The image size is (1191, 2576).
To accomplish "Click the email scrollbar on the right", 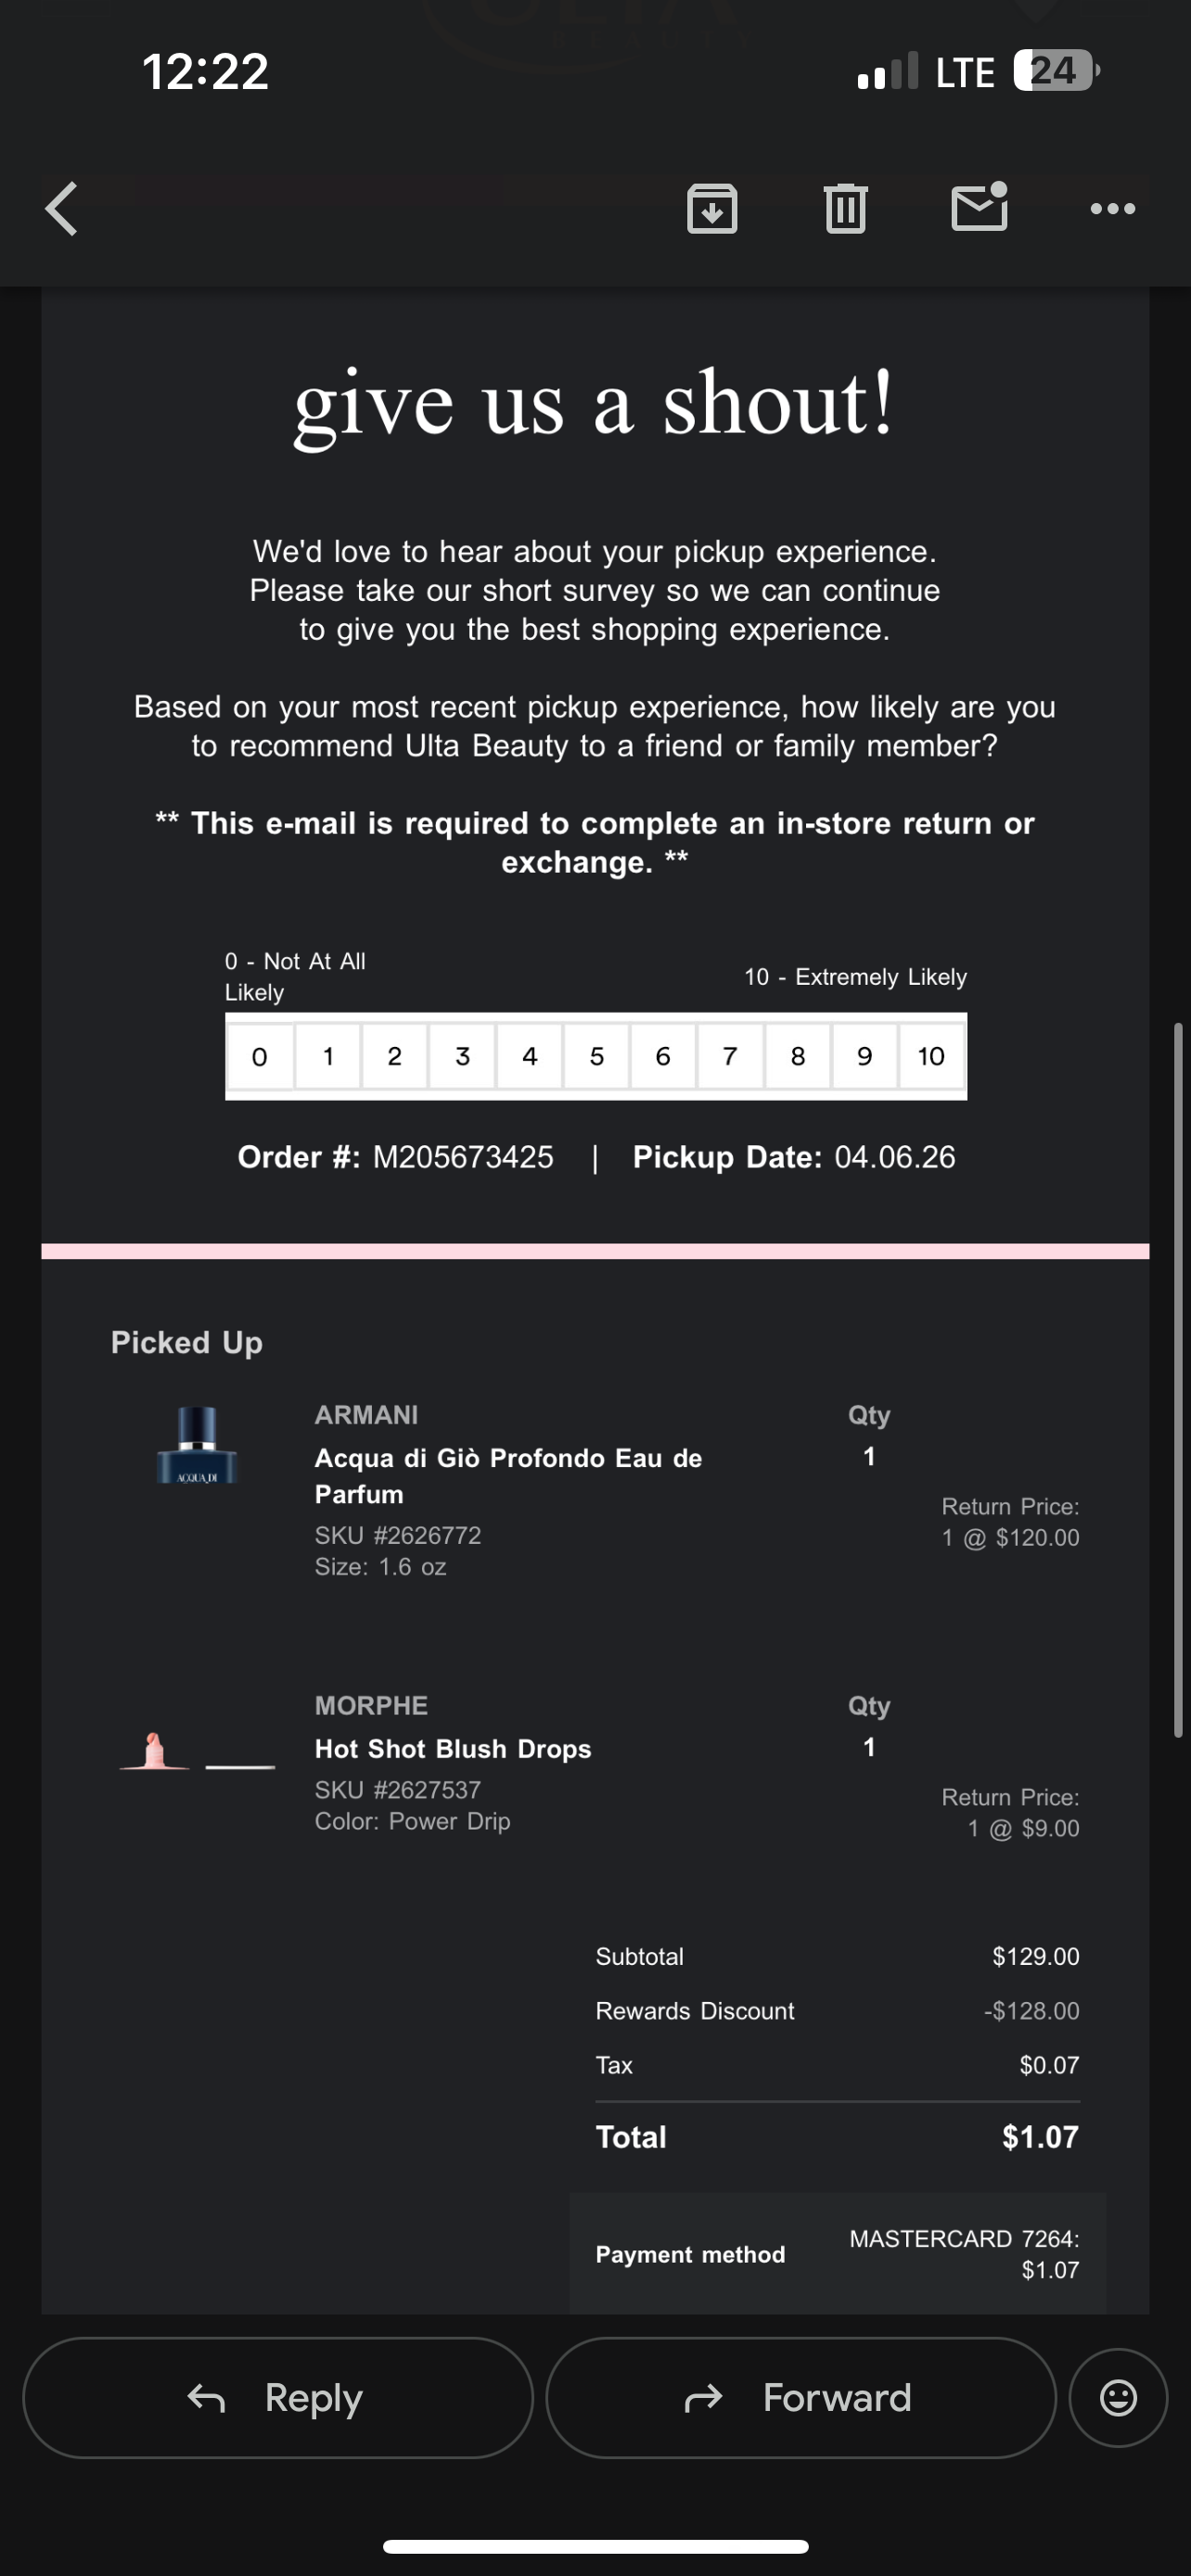I will [1179, 1380].
